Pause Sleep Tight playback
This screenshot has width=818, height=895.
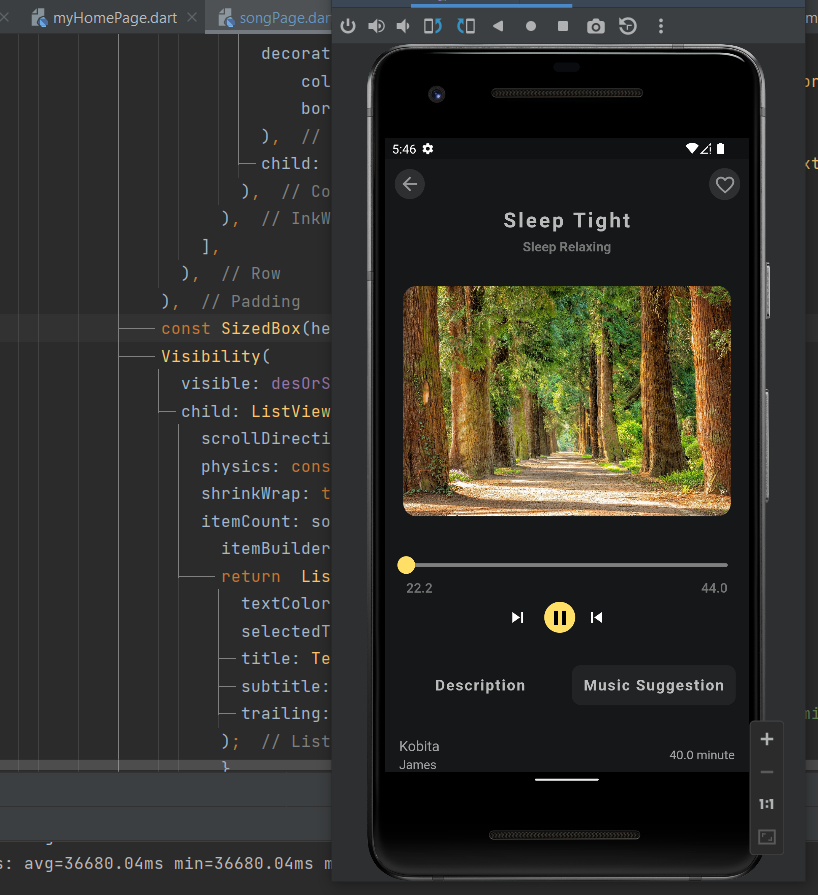click(x=559, y=617)
